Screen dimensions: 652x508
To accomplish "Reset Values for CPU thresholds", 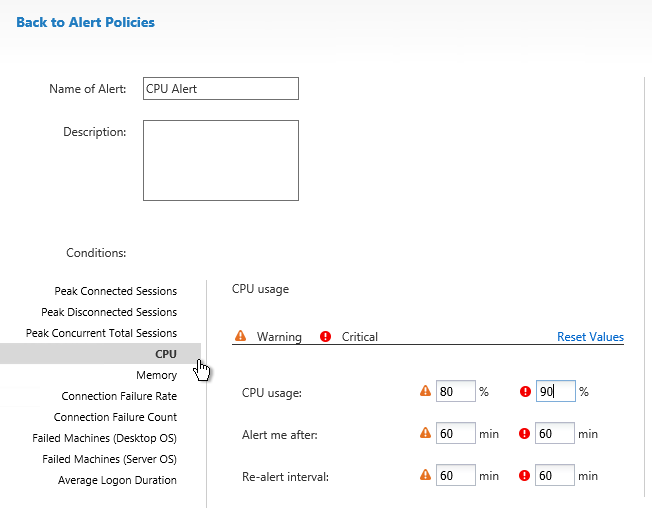I will [x=590, y=337].
